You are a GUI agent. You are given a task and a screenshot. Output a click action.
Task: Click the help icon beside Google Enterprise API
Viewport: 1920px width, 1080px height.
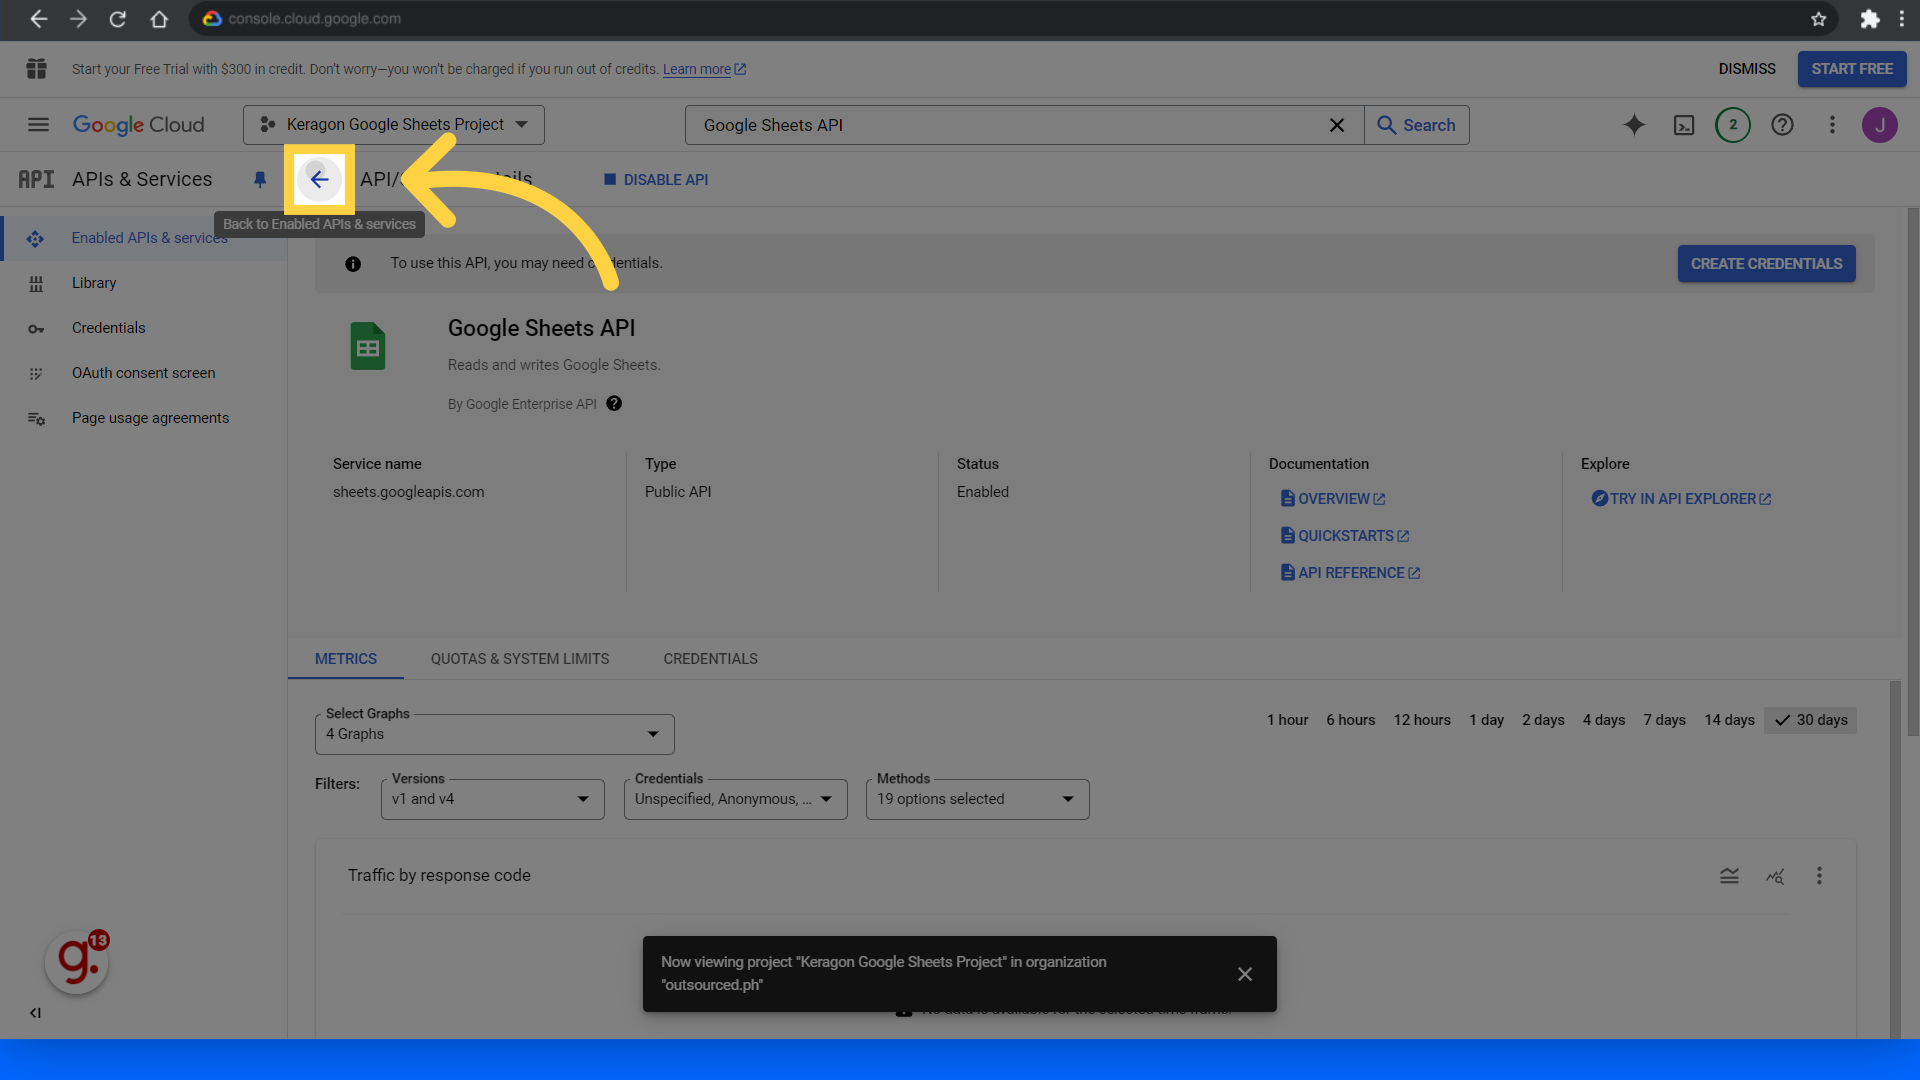(614, 404)
